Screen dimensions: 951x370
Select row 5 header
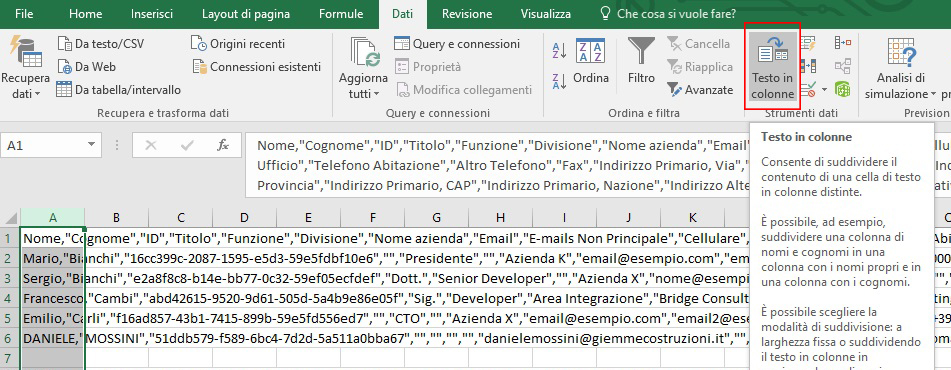(x=10, y=318)
